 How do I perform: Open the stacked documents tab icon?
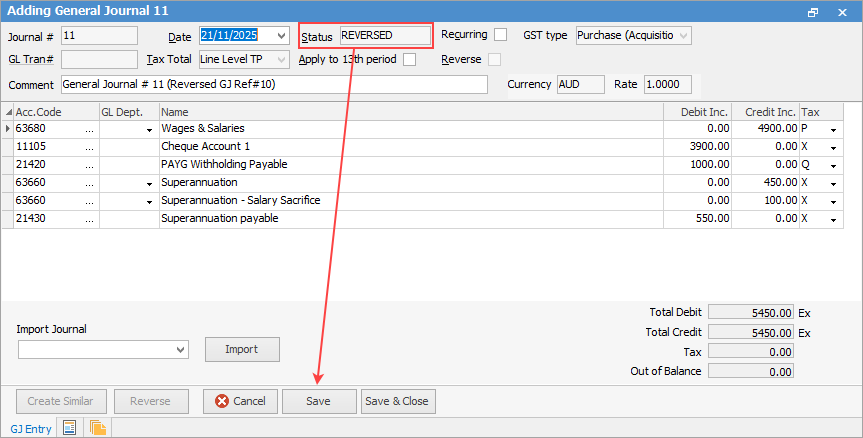(97, 428)
